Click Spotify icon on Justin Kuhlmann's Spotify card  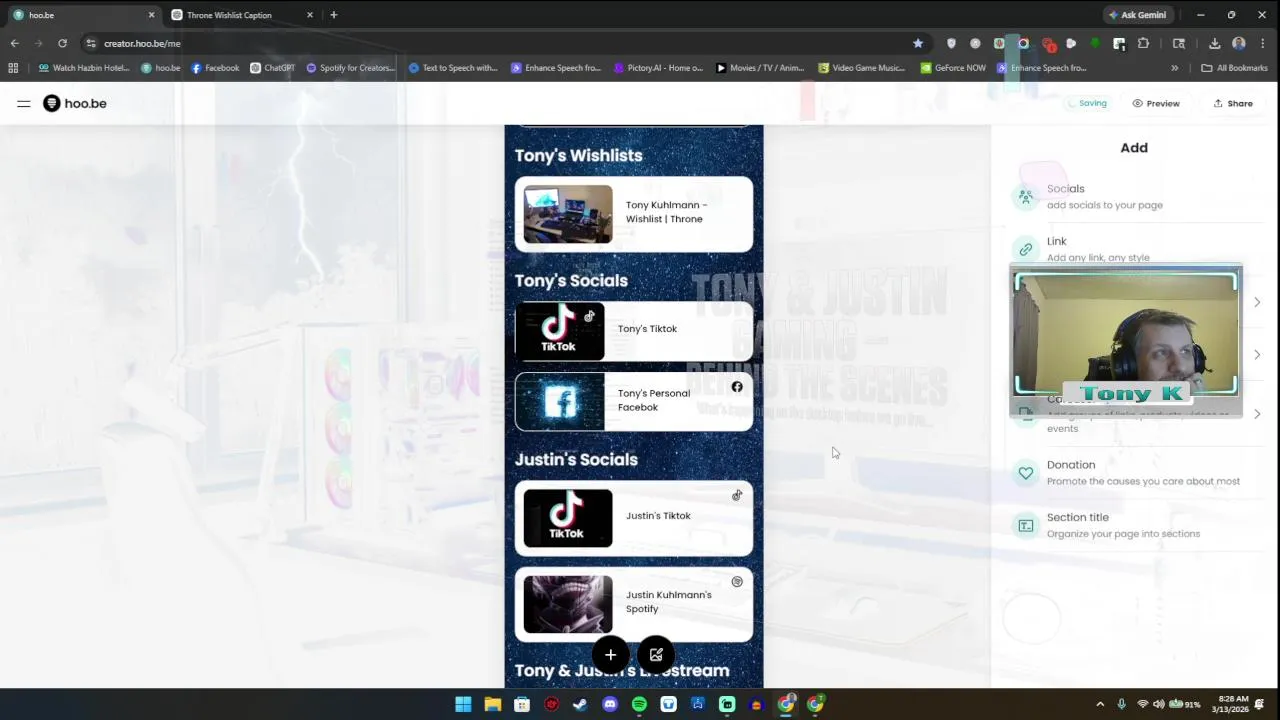(x=737, y=582)
